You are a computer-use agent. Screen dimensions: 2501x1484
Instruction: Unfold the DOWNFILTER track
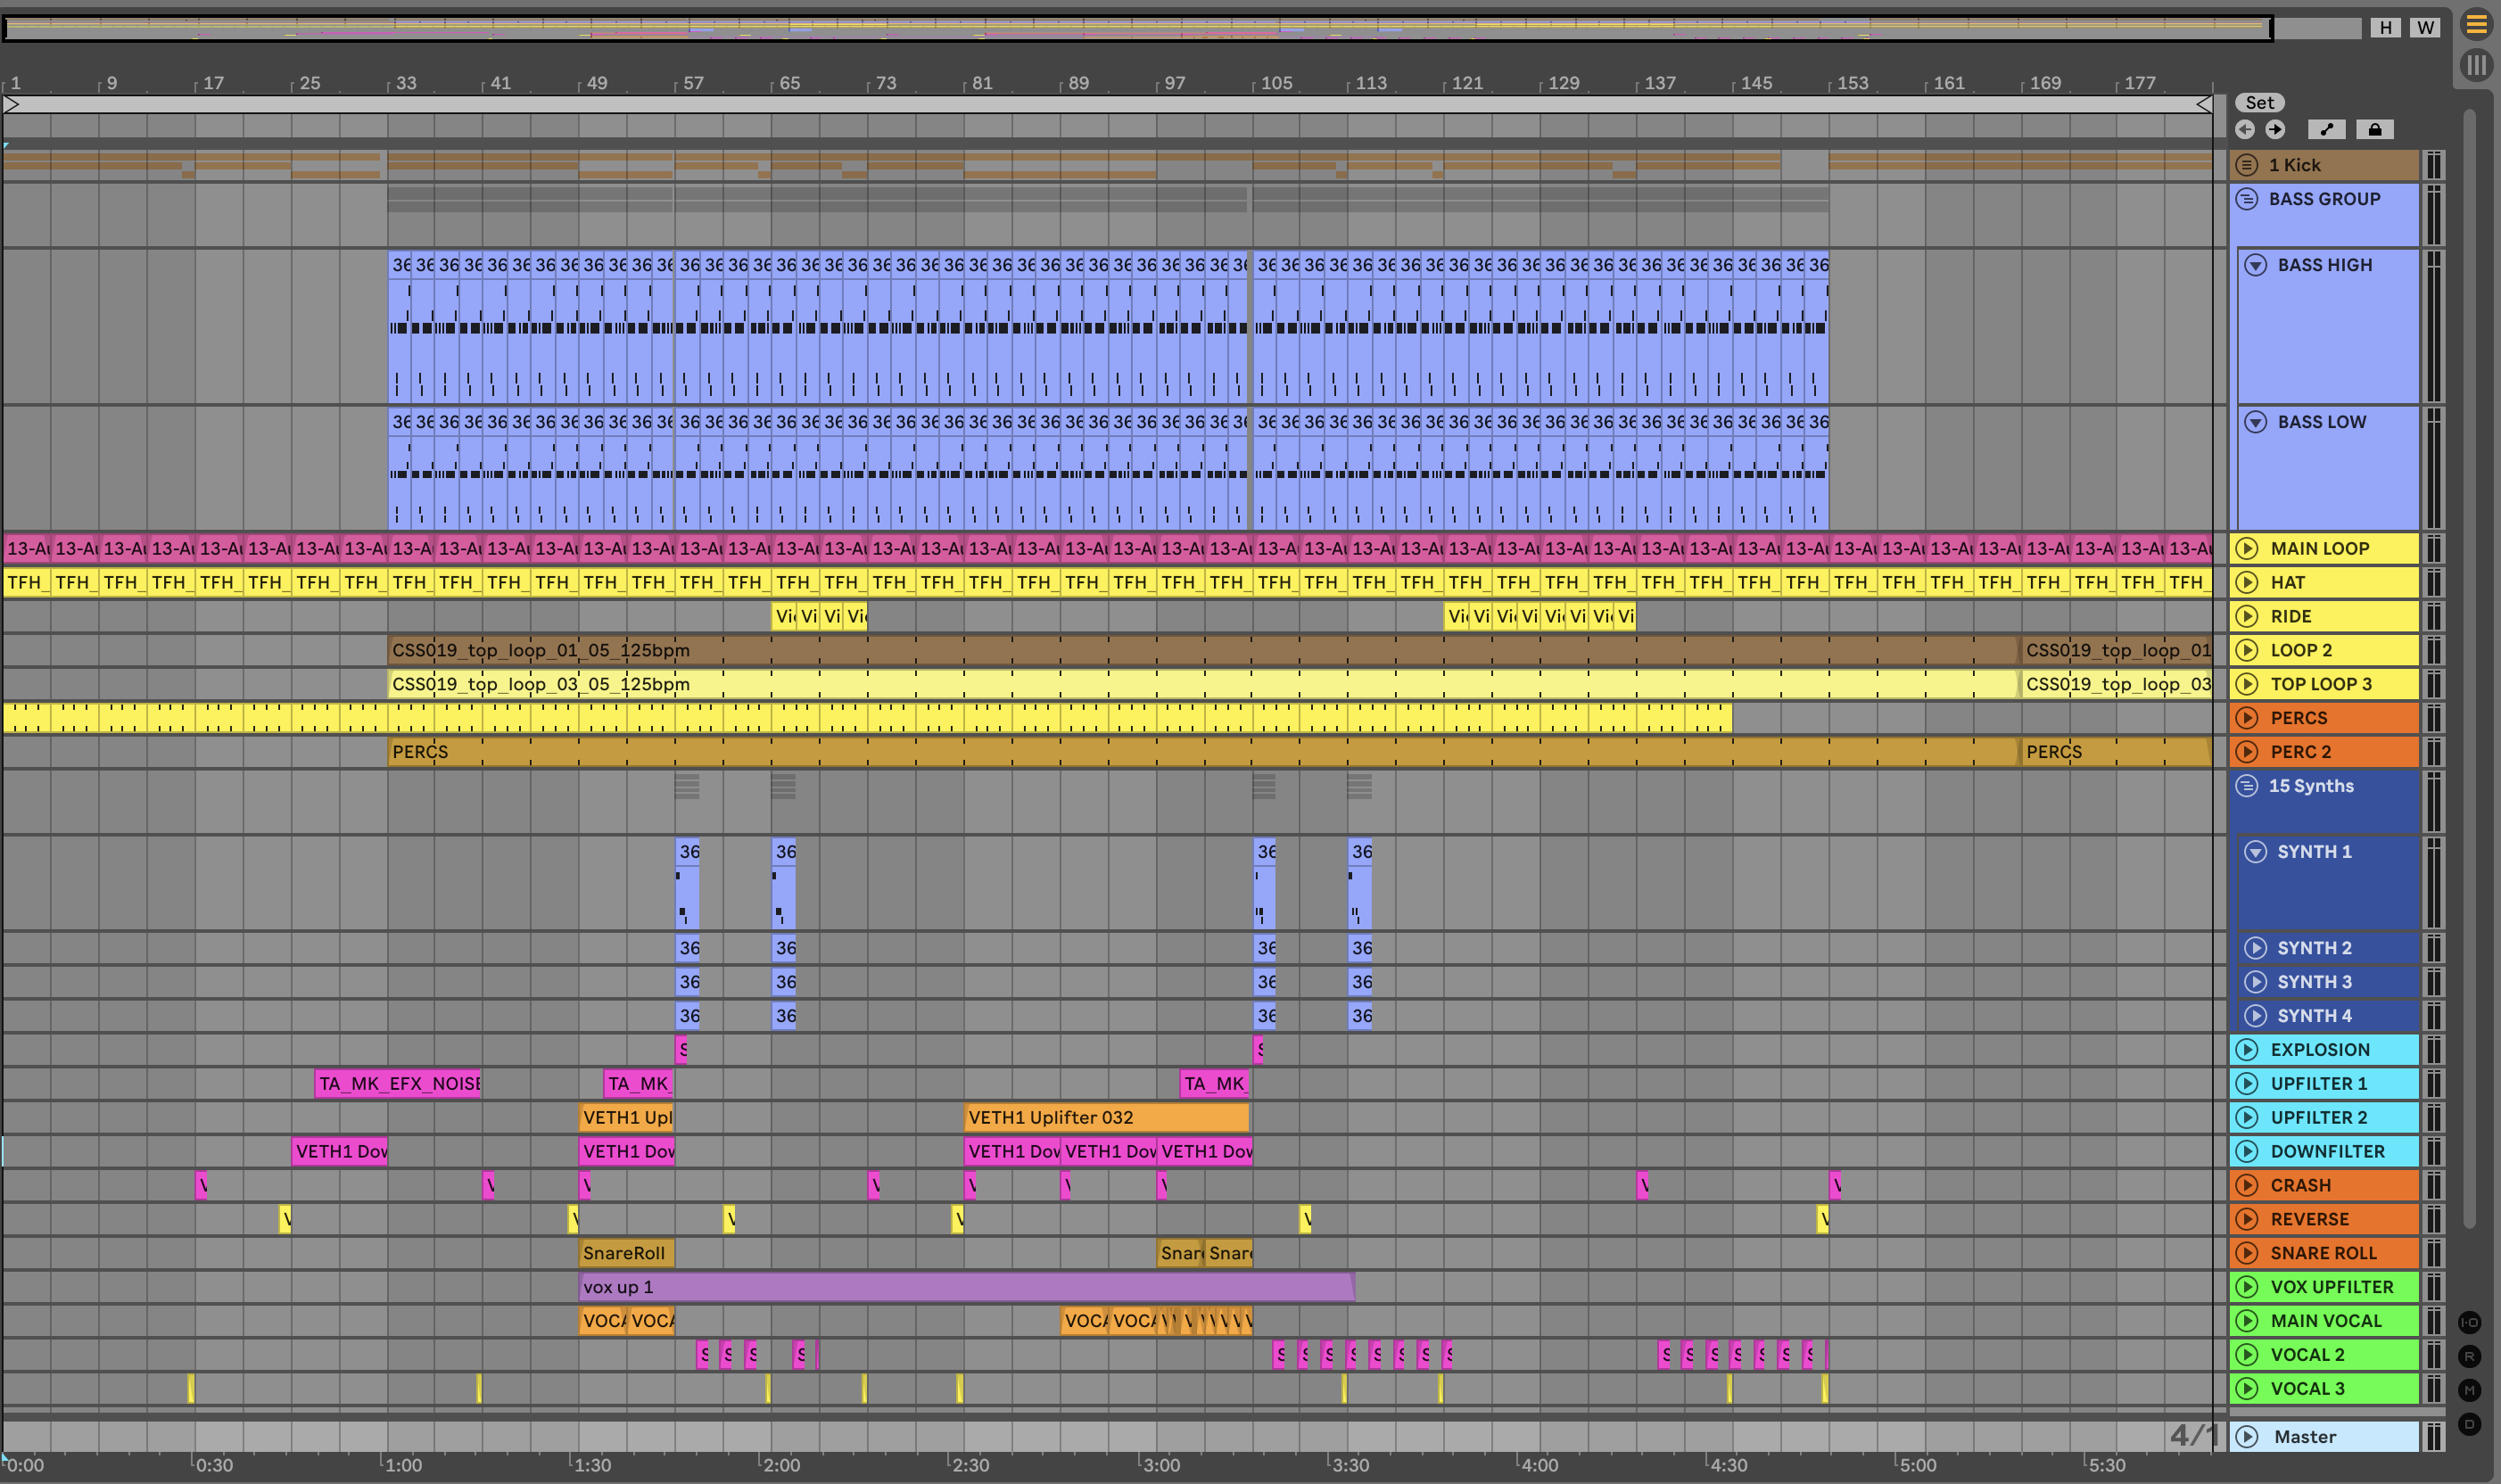coord(2247,1152)
